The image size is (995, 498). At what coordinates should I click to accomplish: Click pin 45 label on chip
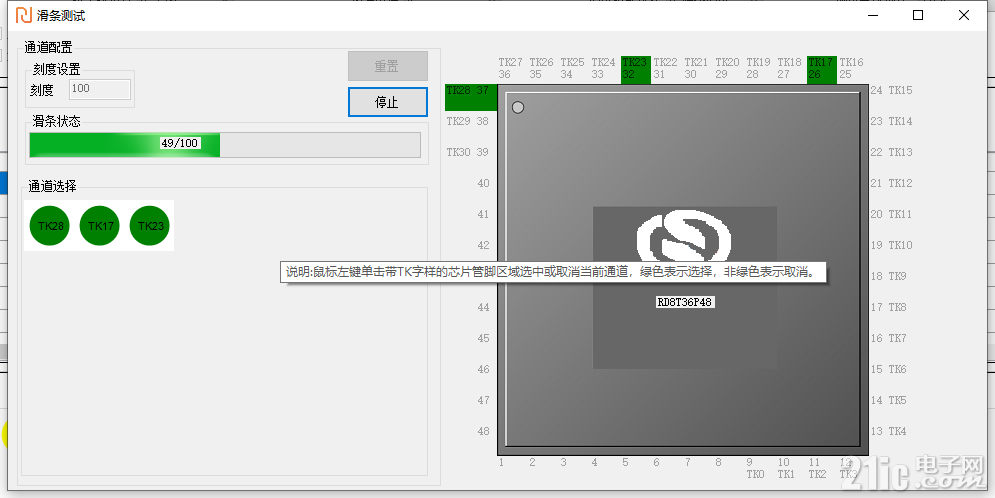pyautogui.click(x=484, y=338)
